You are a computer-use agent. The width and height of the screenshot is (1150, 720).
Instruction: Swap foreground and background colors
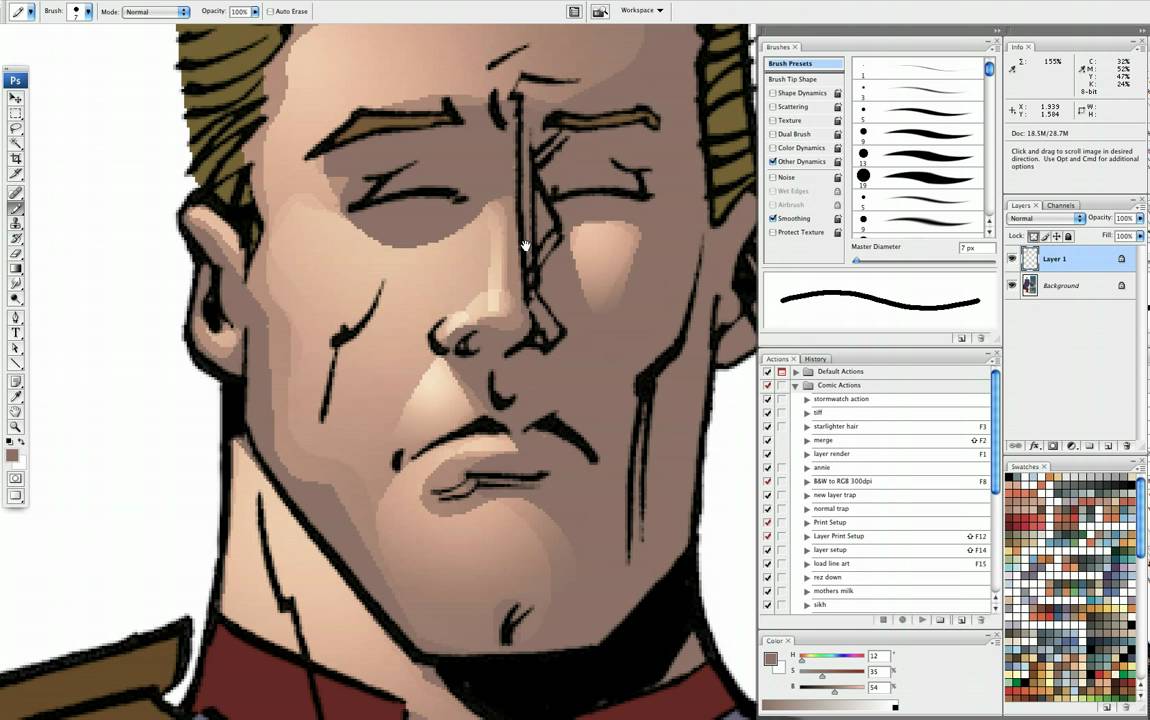click(21, 442)
